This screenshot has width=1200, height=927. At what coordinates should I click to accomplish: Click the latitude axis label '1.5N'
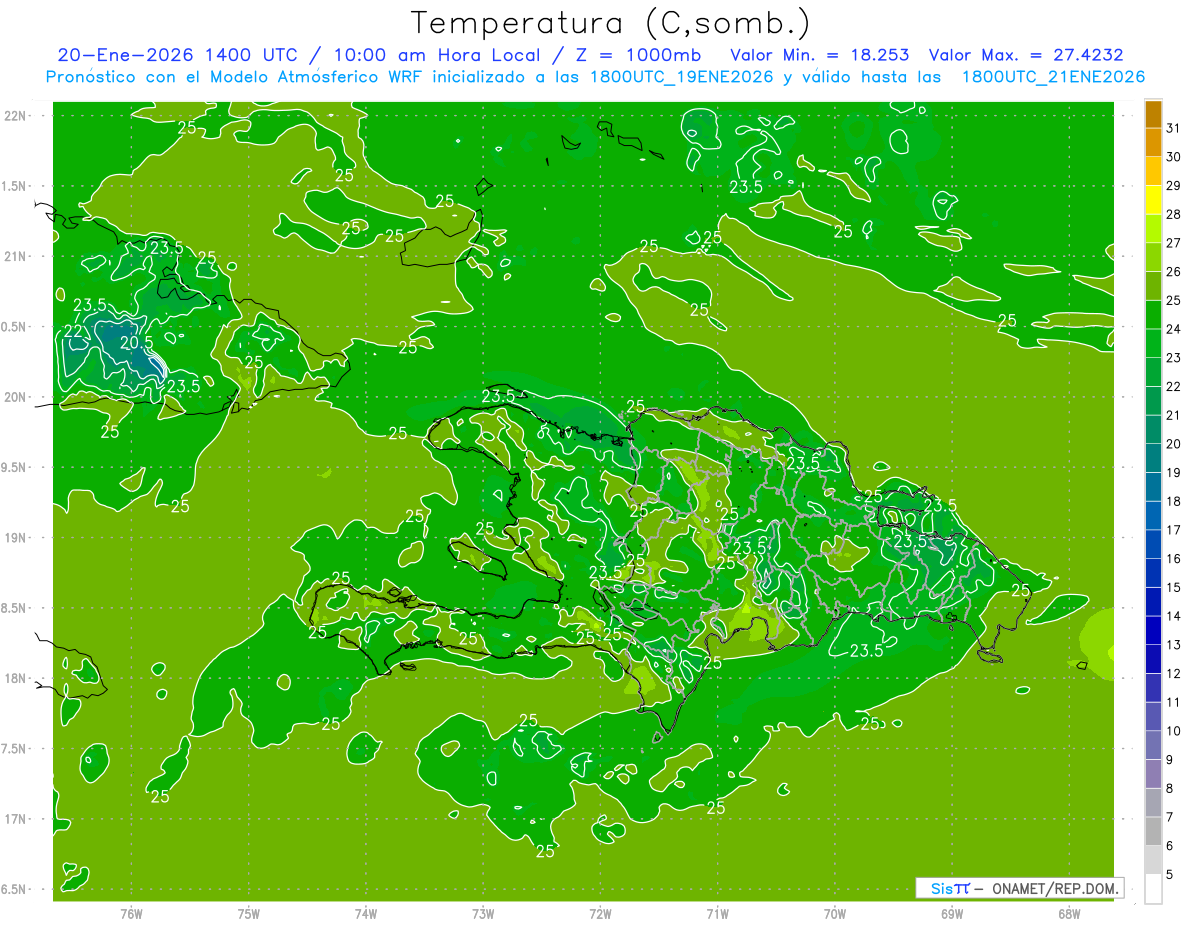coord(15,186)
